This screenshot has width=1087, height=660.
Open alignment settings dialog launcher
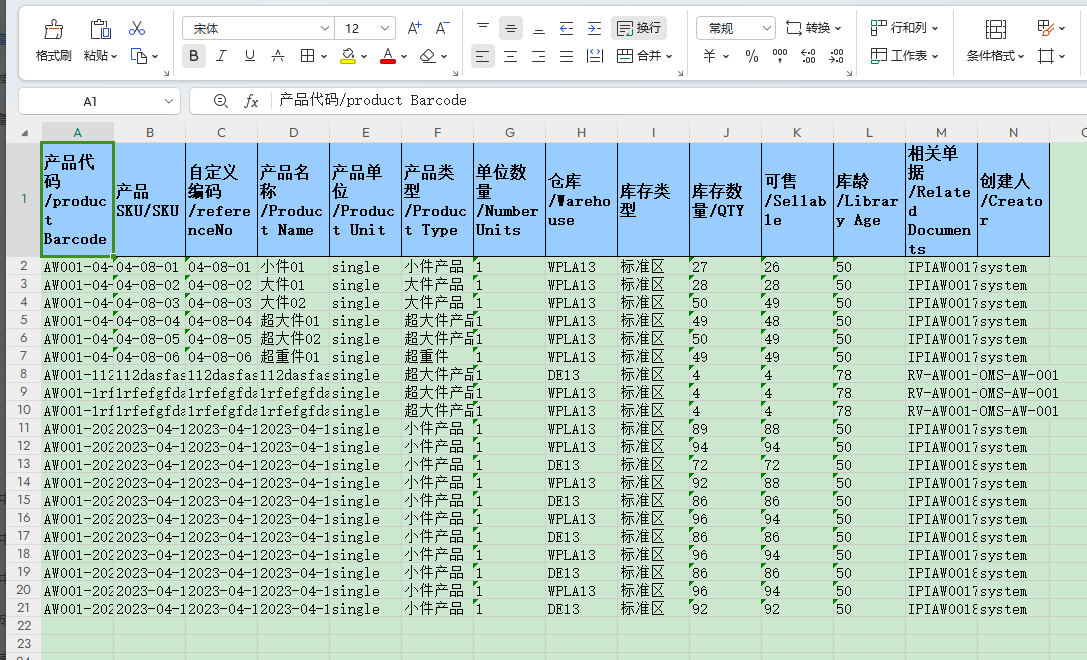pos(680,73)
